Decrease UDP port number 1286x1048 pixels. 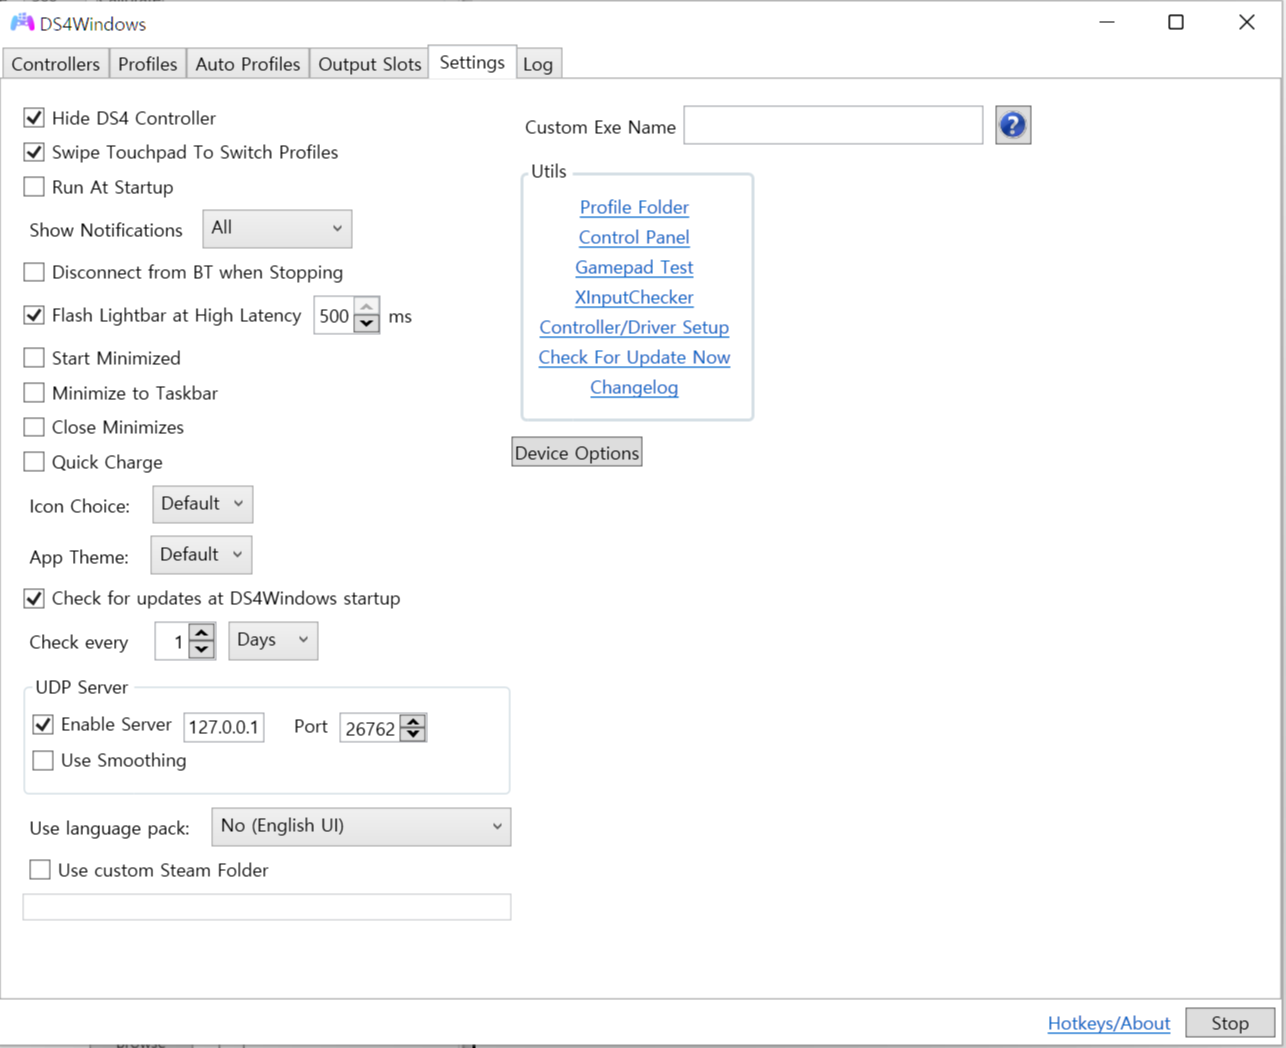coord(413,735)
